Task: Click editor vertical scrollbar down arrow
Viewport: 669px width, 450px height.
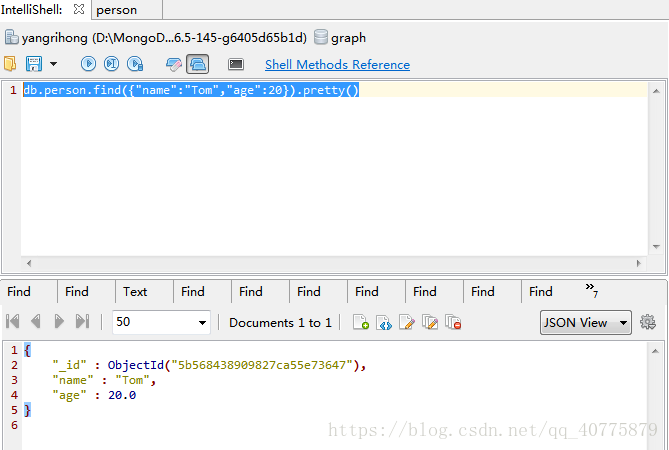Action: tap(656, 247)
